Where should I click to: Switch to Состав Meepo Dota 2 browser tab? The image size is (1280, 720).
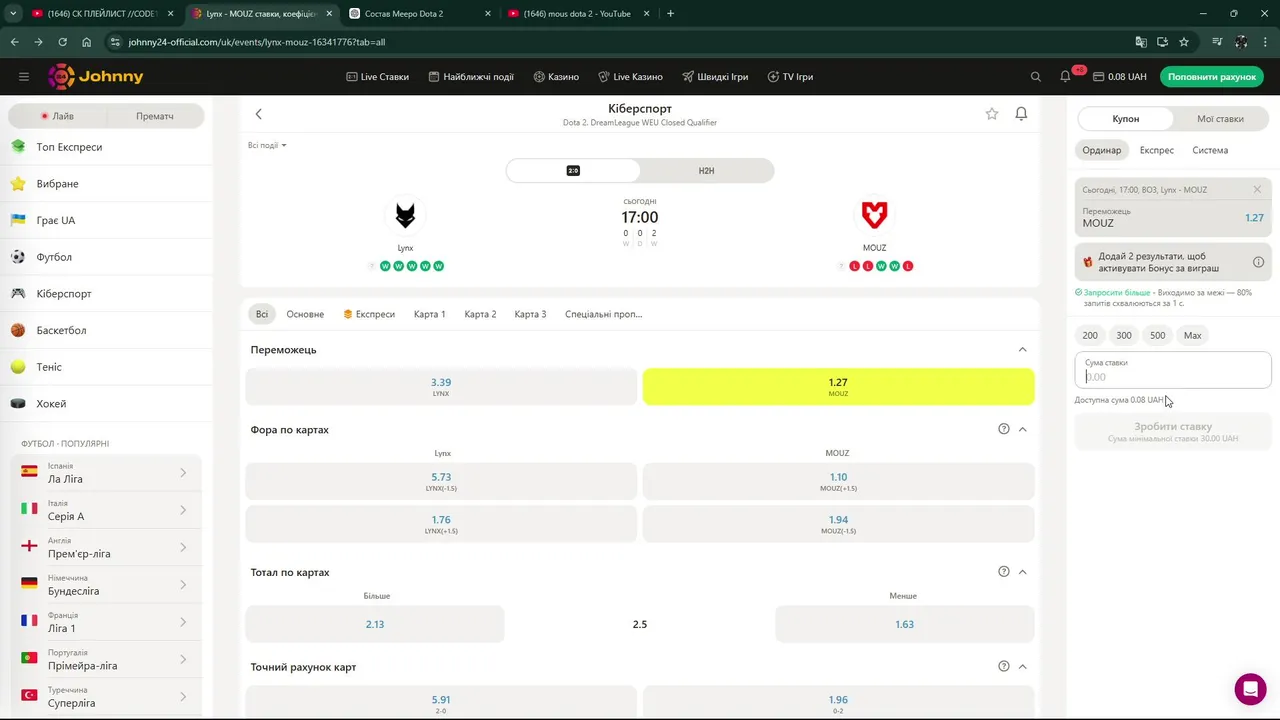(x=420, y=13)
